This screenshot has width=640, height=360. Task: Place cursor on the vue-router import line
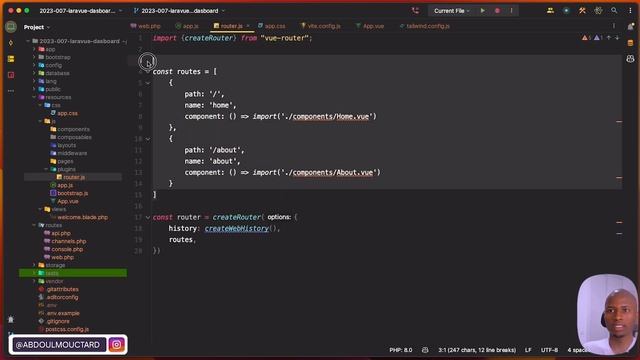232,38
